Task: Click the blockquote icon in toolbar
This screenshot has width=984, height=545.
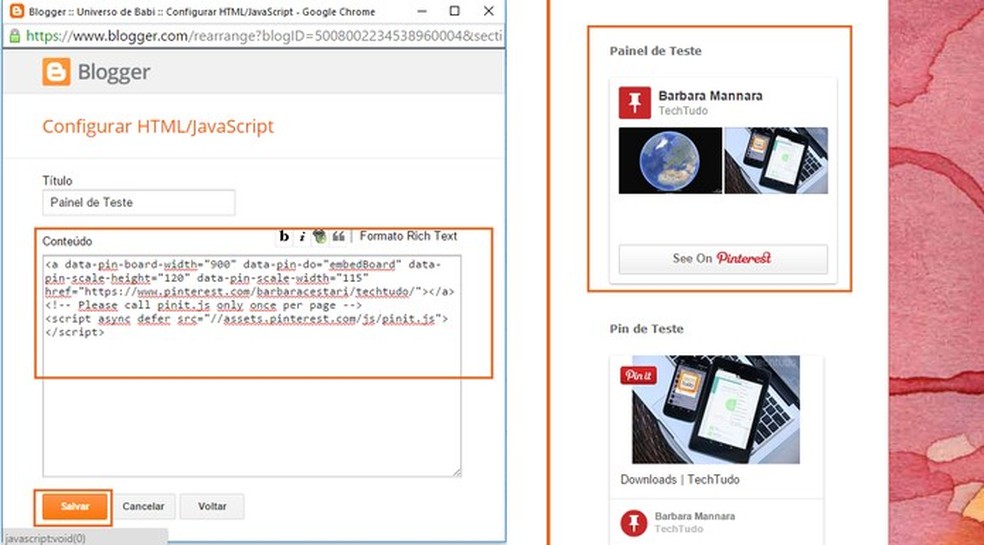Action: (338, 237)
